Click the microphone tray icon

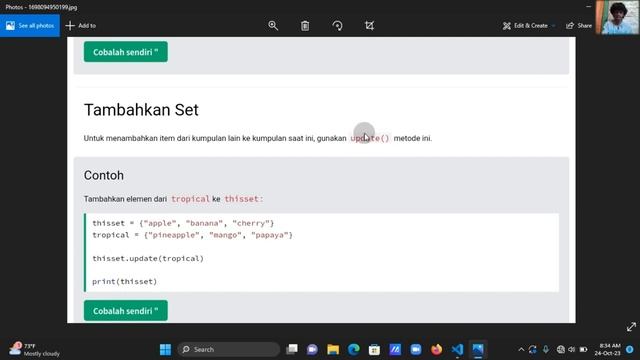pyautogui.click(x=546, y=349)
